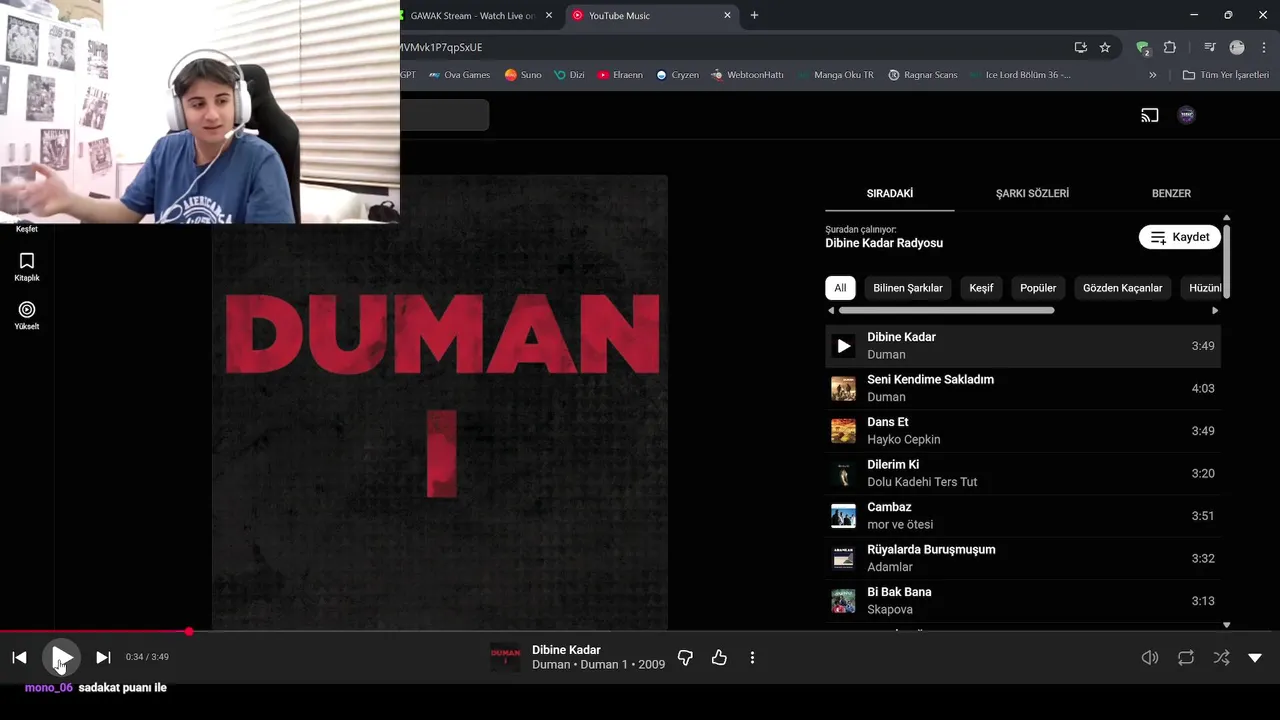Like the song Dibine Kadar
Viewport: 1280px width, 720px height.
(x=719, y=657)
